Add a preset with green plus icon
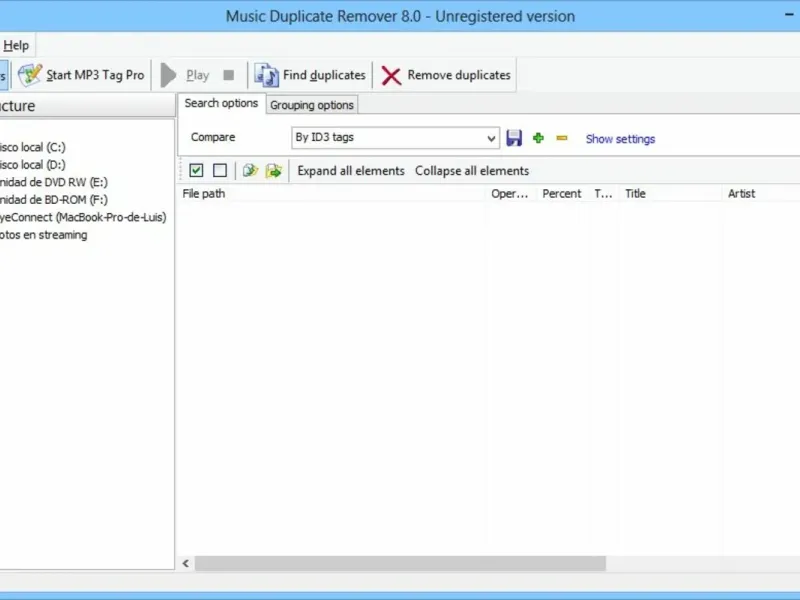Viewport: 800px width, 600px height. tap(538, 138)
